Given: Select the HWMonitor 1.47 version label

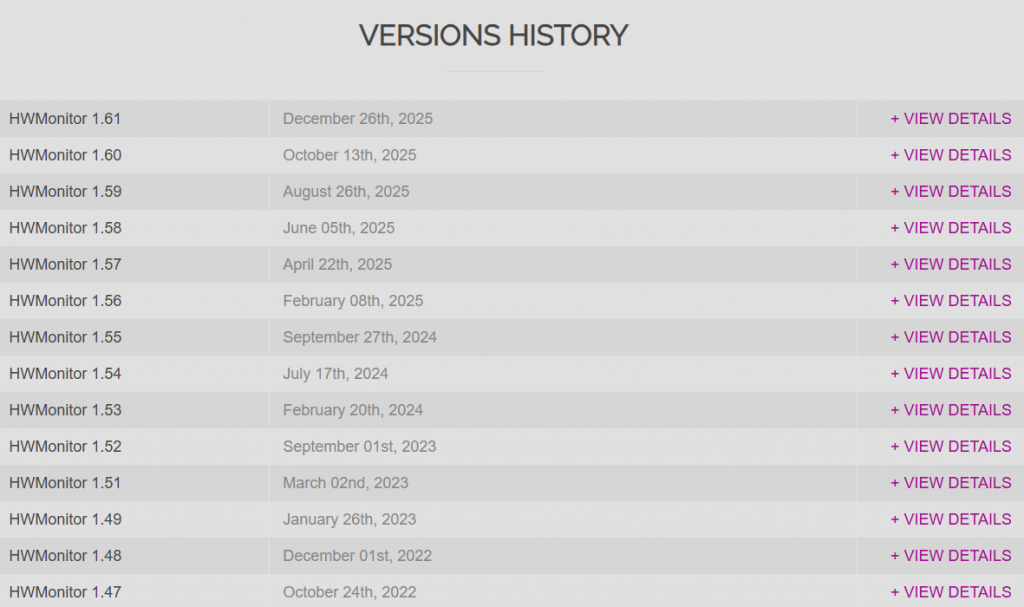Looking at the screenshot, I should 65,592.
